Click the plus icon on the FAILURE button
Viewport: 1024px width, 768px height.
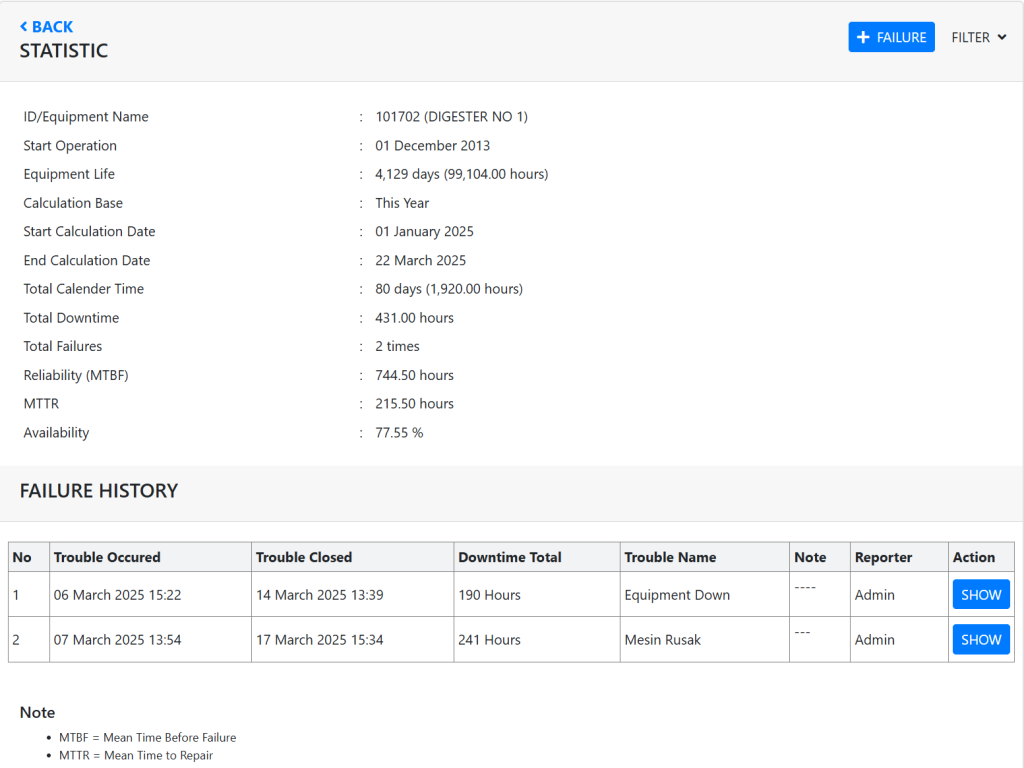[864, 37]
